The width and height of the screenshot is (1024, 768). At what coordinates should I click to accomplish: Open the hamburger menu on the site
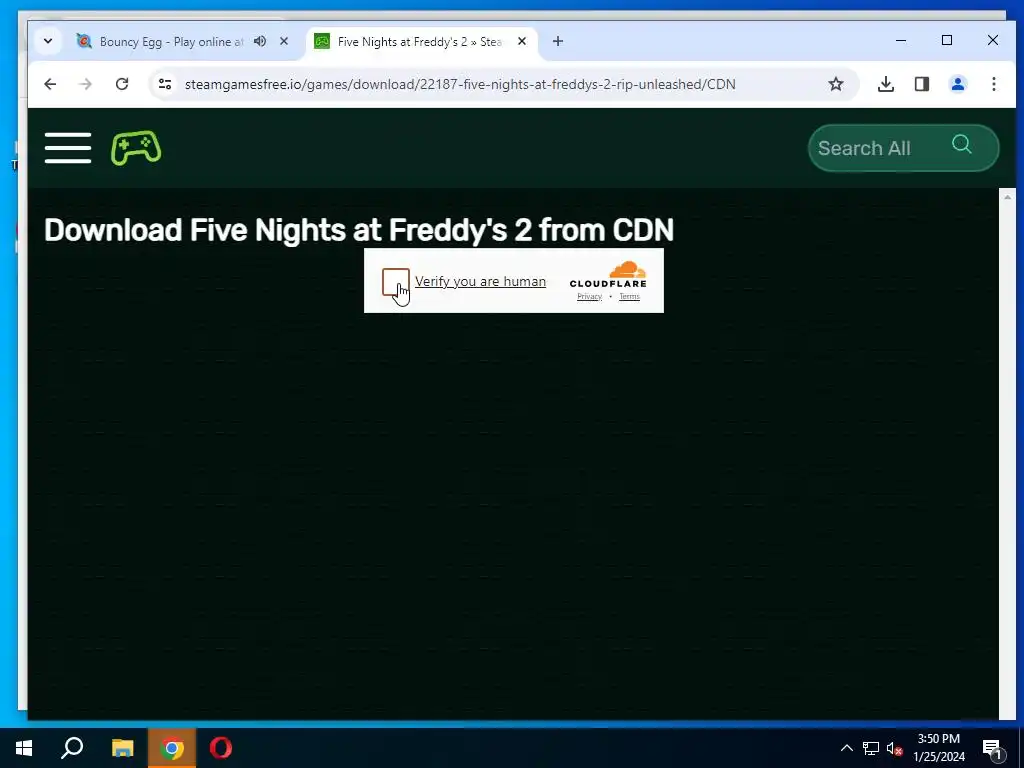pyautogui.click(x=68, y=148)
